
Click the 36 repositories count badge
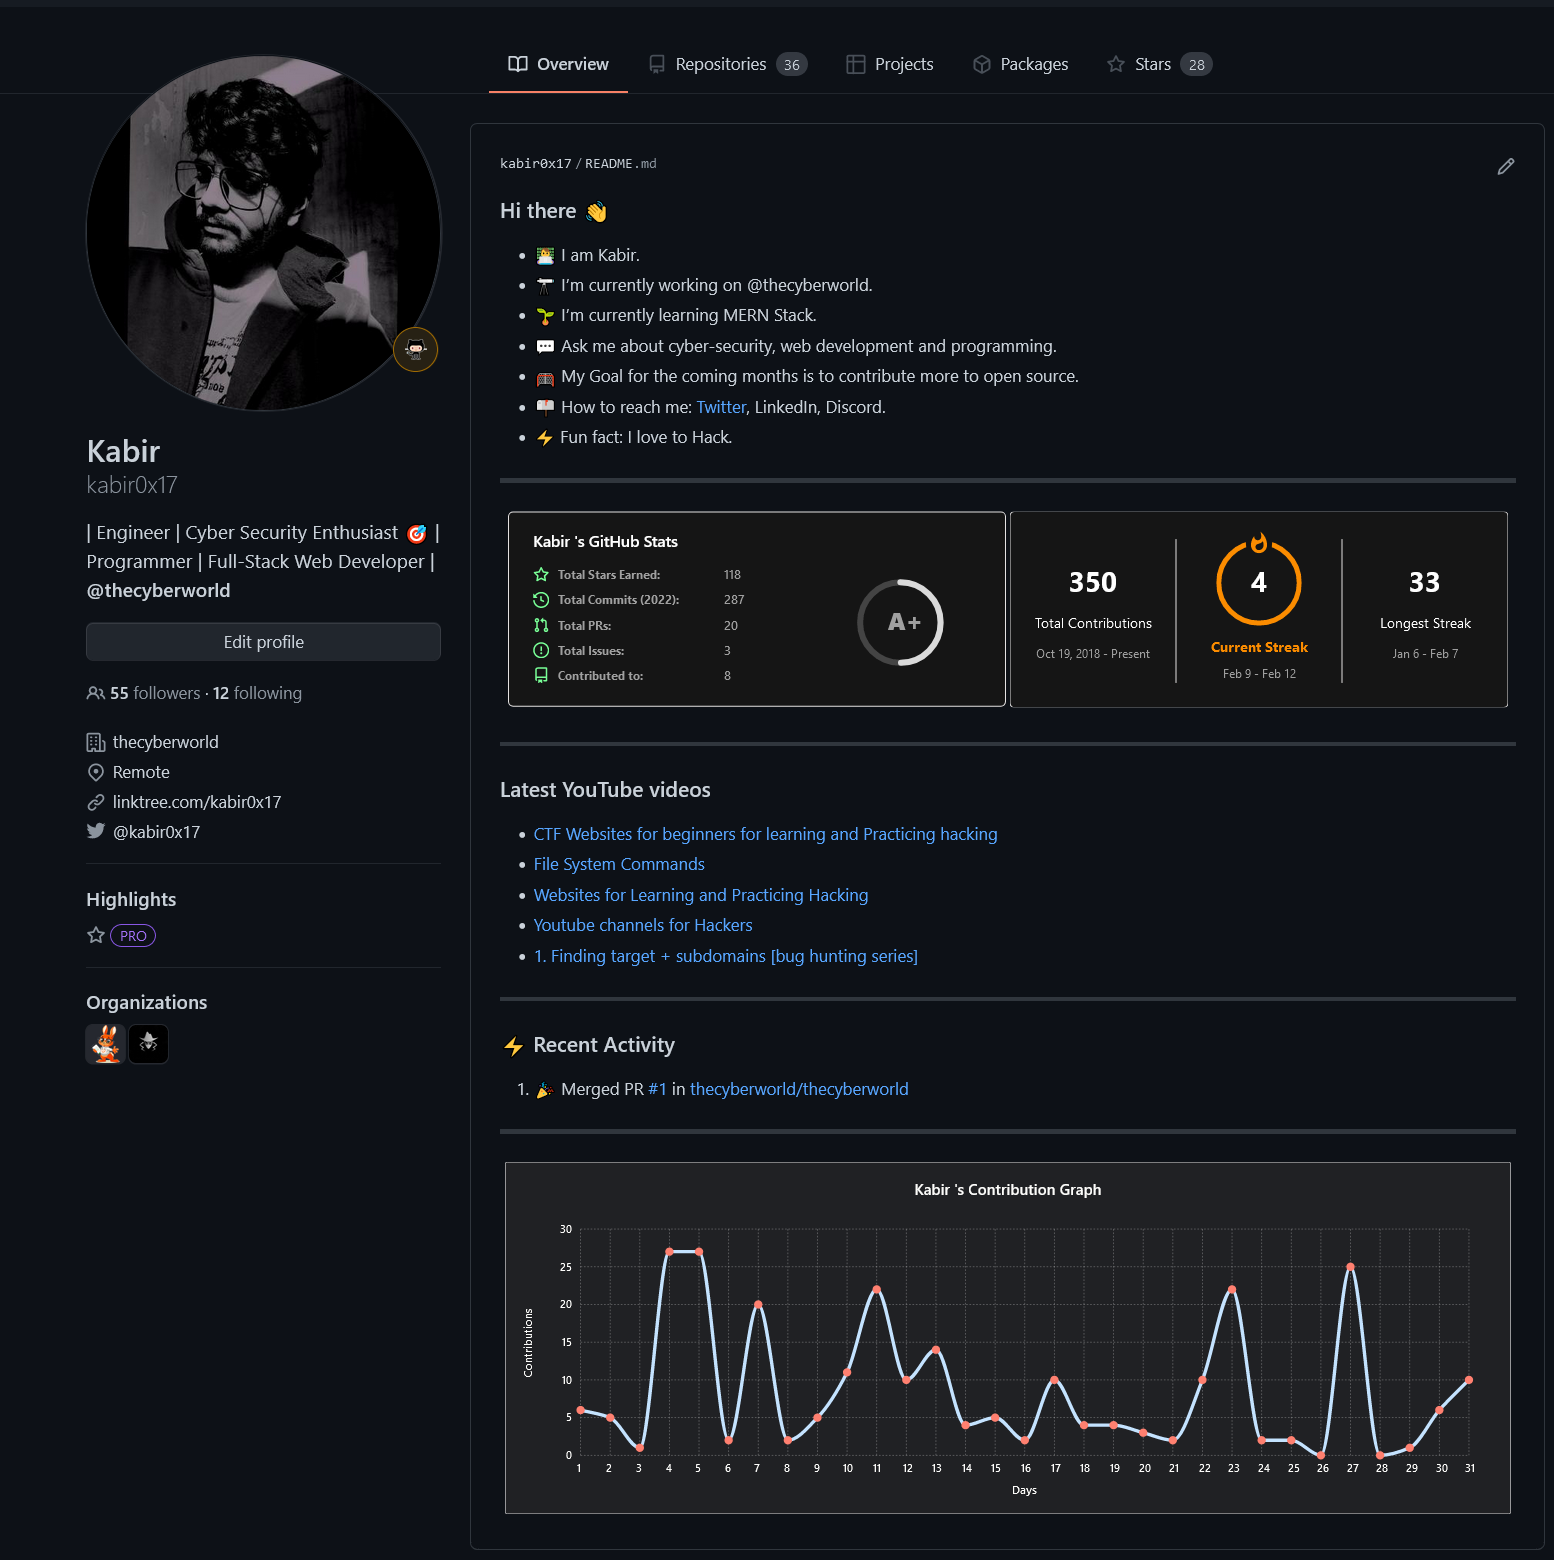click(792, 64)
